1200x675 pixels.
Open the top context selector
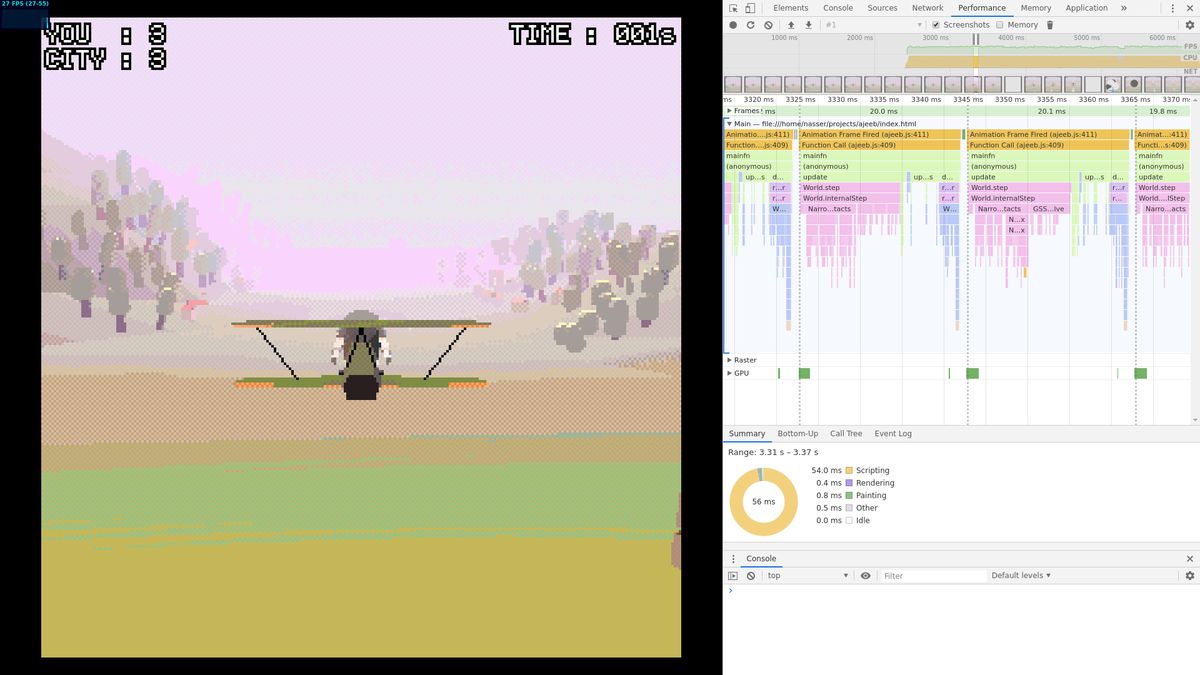pyautogui.click(x=807, y=576)
